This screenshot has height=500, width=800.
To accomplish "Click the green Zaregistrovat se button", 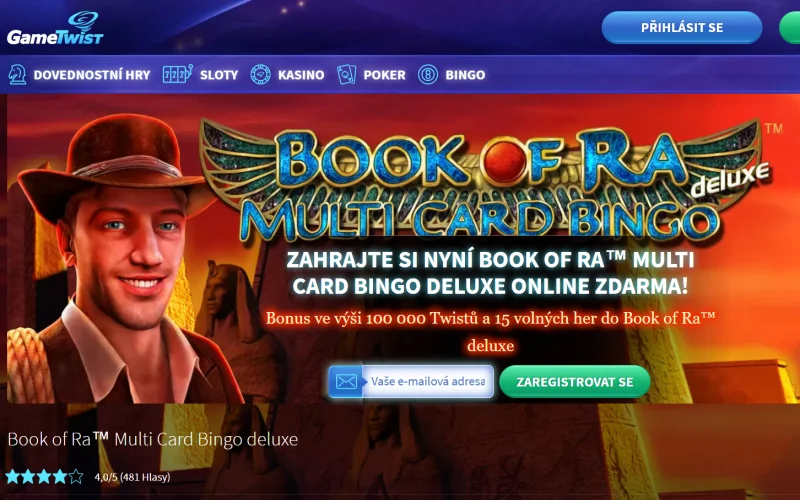I will click(x=574, y=382).
